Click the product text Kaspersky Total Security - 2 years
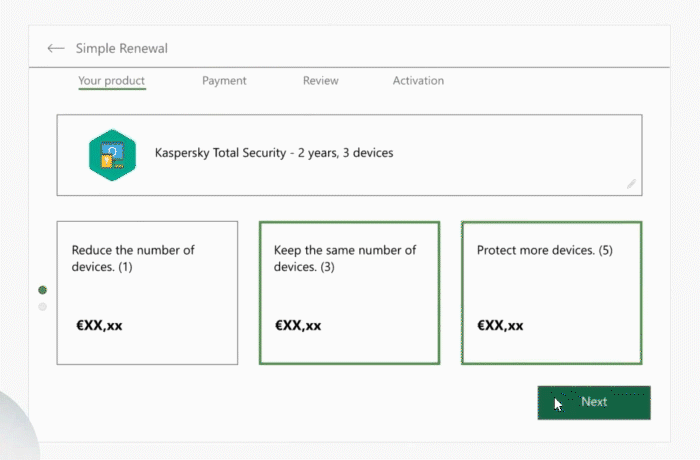 pyautogui.click(x=247, y=153)
